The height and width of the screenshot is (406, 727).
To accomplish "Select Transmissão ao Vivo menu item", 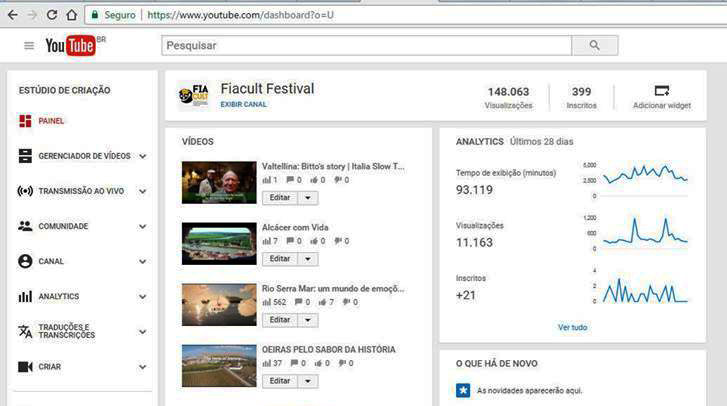I will (x=81, y=191).
